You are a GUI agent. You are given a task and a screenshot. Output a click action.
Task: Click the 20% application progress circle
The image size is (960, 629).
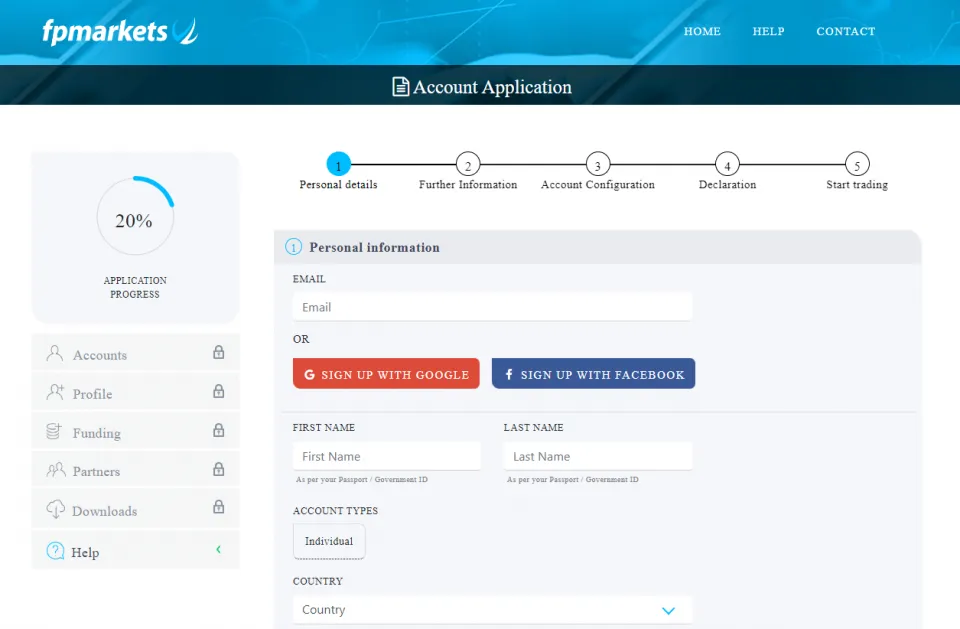pyautogui.click(x=135, y=219)
